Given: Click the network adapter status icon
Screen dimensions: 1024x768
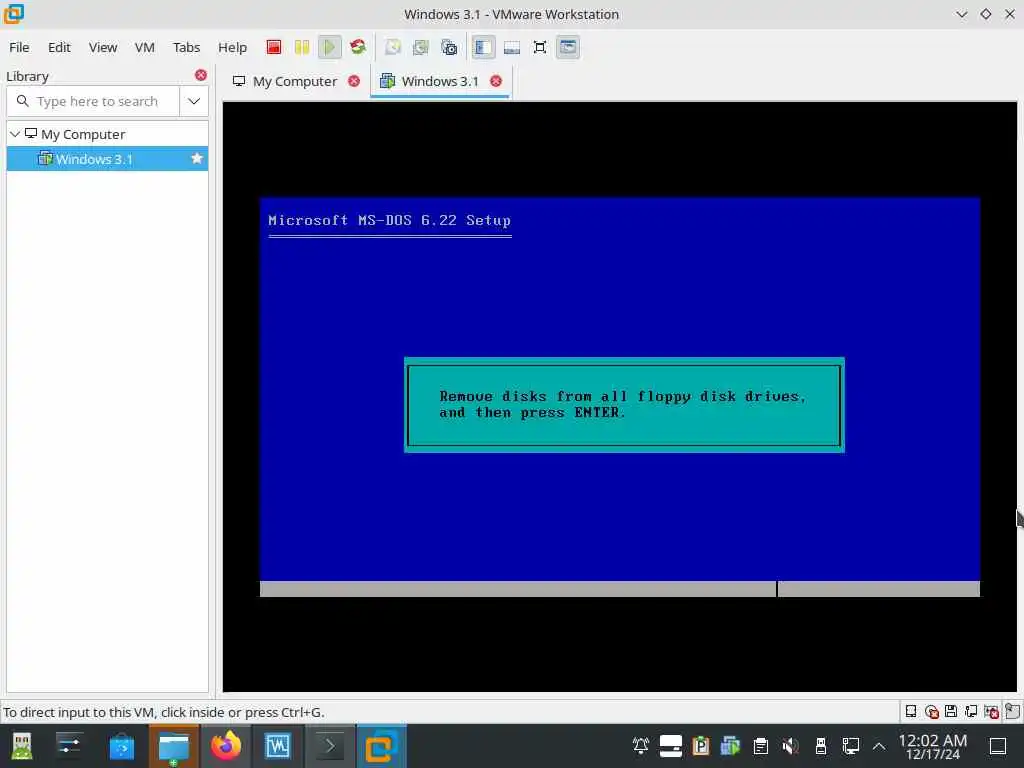Looking at the screenshot, I should (971, 711).
